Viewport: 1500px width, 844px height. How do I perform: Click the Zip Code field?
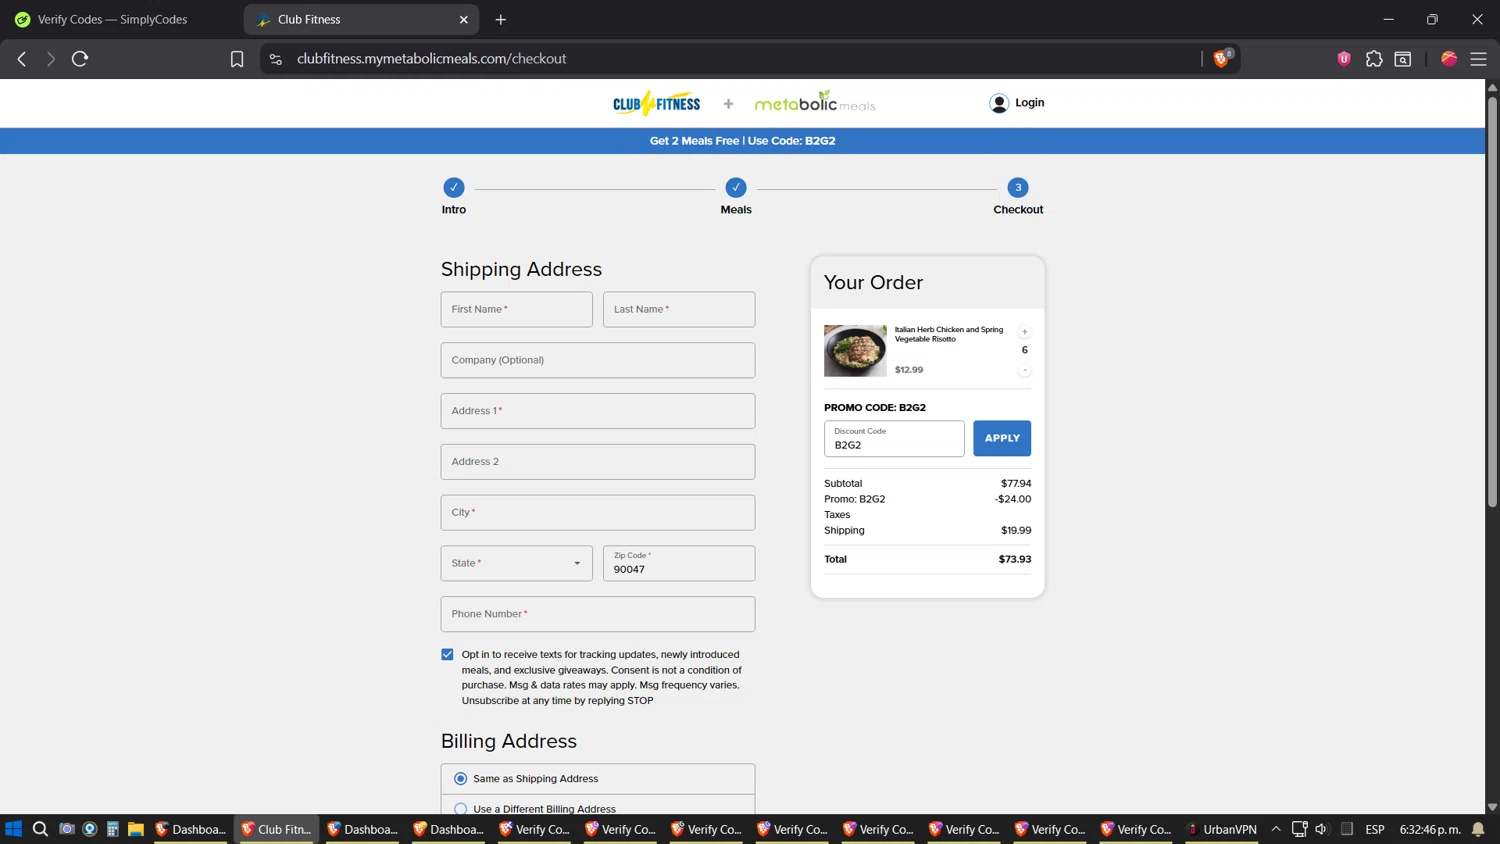[x=679, y=563]
